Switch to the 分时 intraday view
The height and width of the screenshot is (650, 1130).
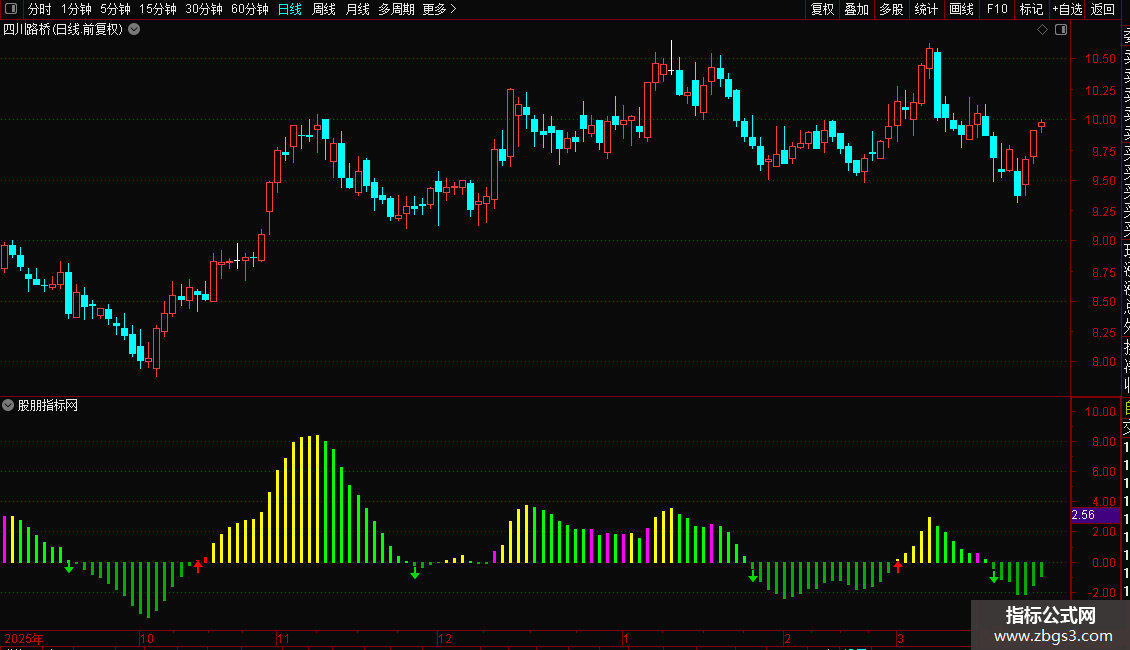[40, 9]
